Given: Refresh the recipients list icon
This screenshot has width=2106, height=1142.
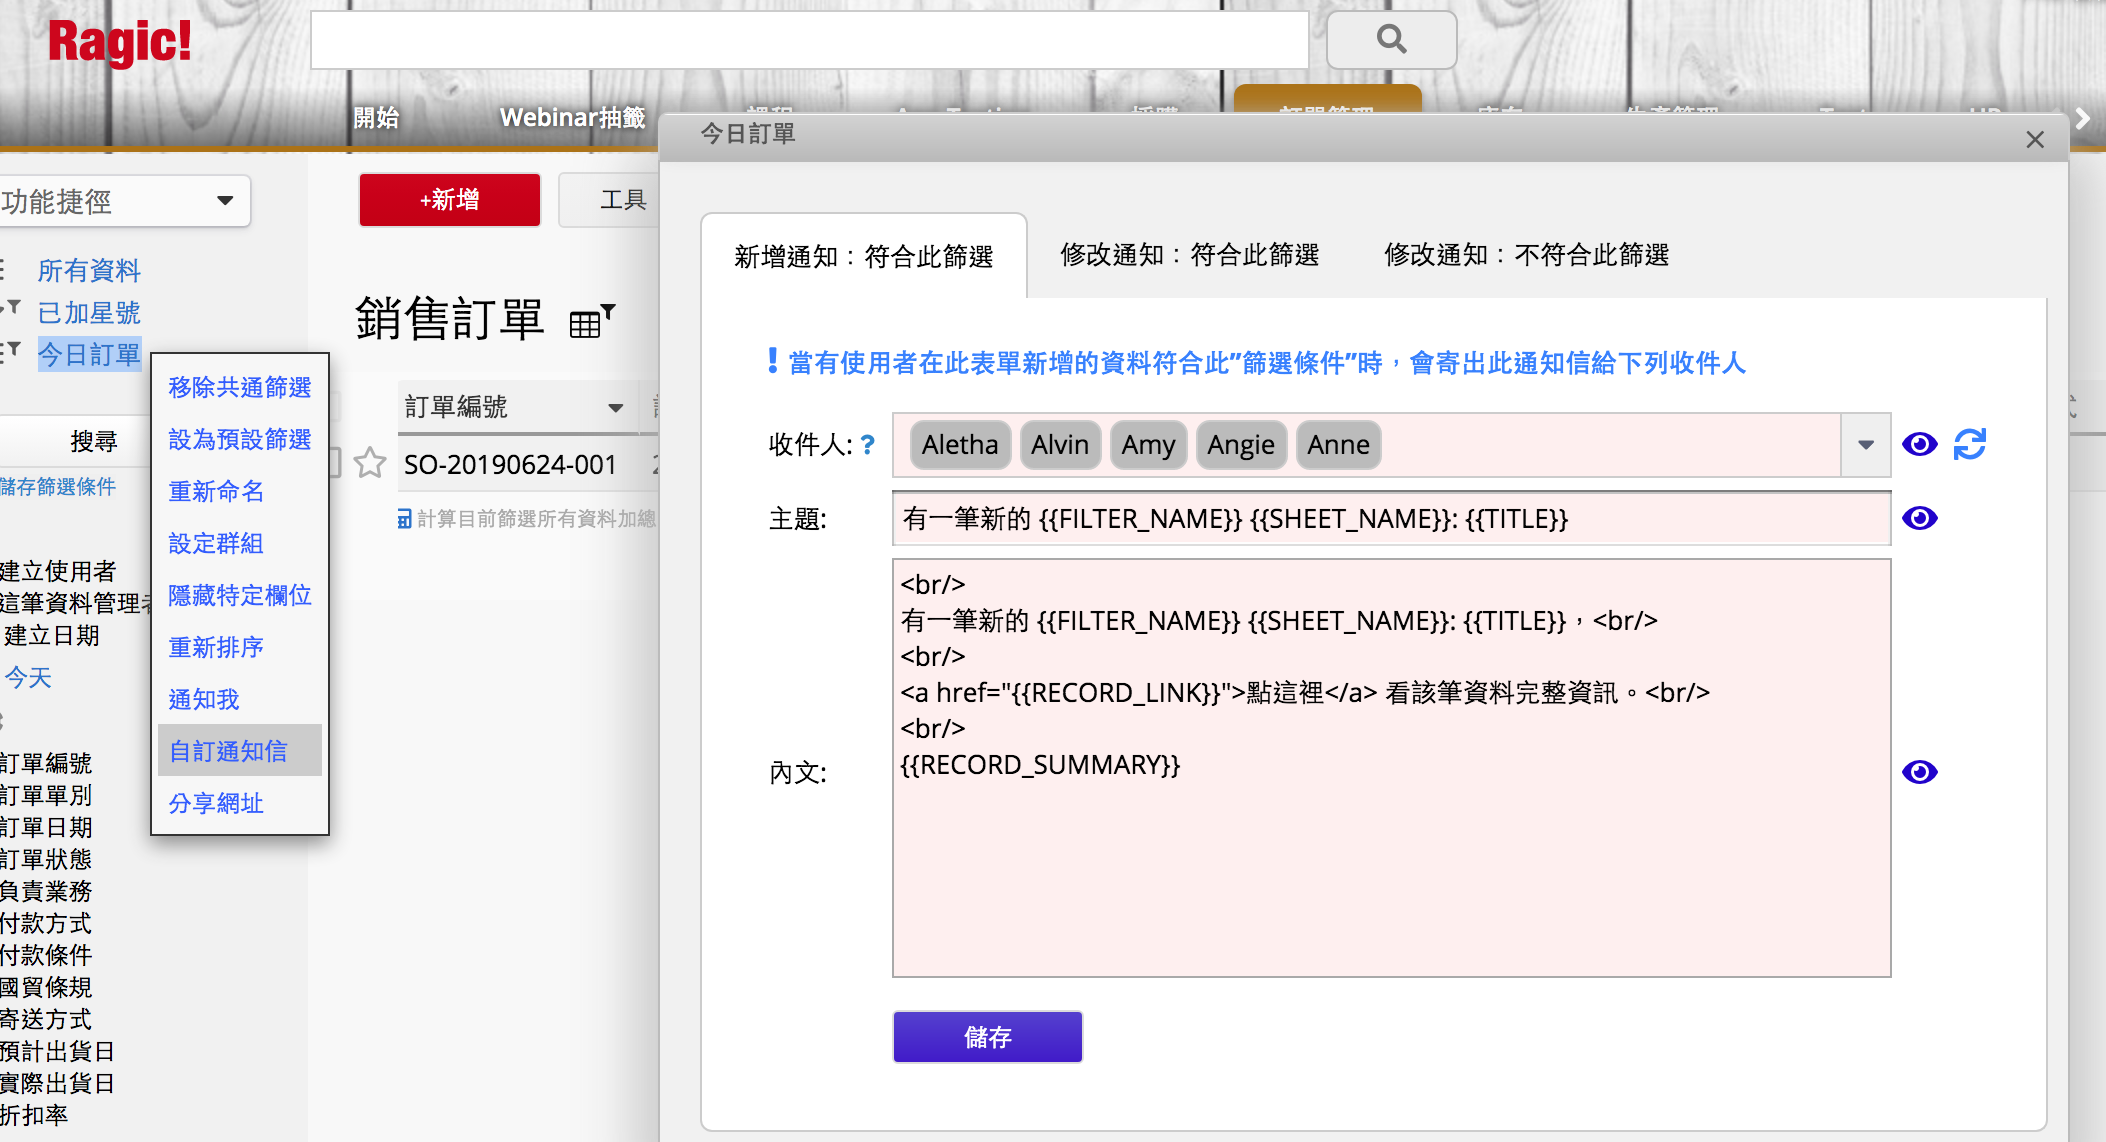Looking at the screenshot, I should click(x=1970, y=444).
